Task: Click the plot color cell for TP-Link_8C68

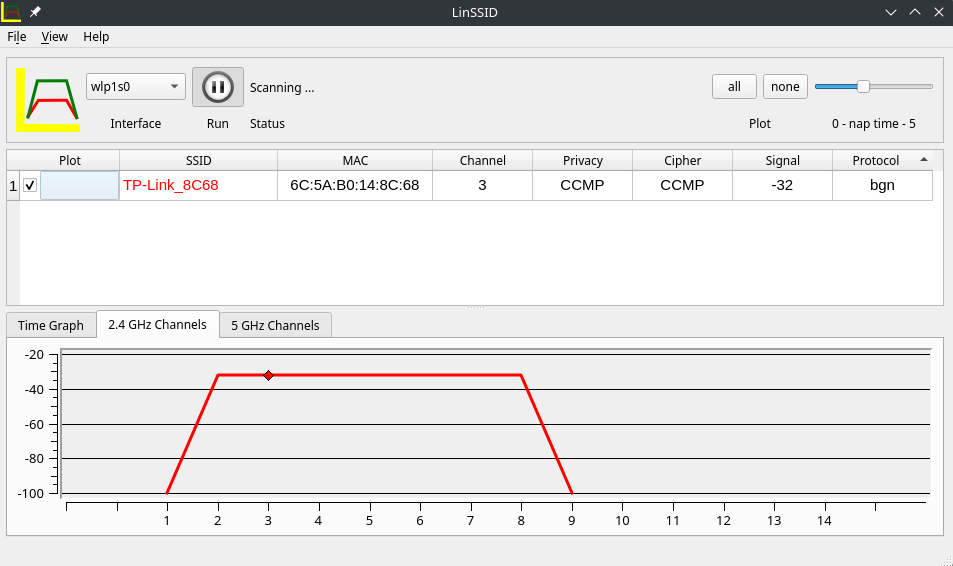Action: coord(79,185)
